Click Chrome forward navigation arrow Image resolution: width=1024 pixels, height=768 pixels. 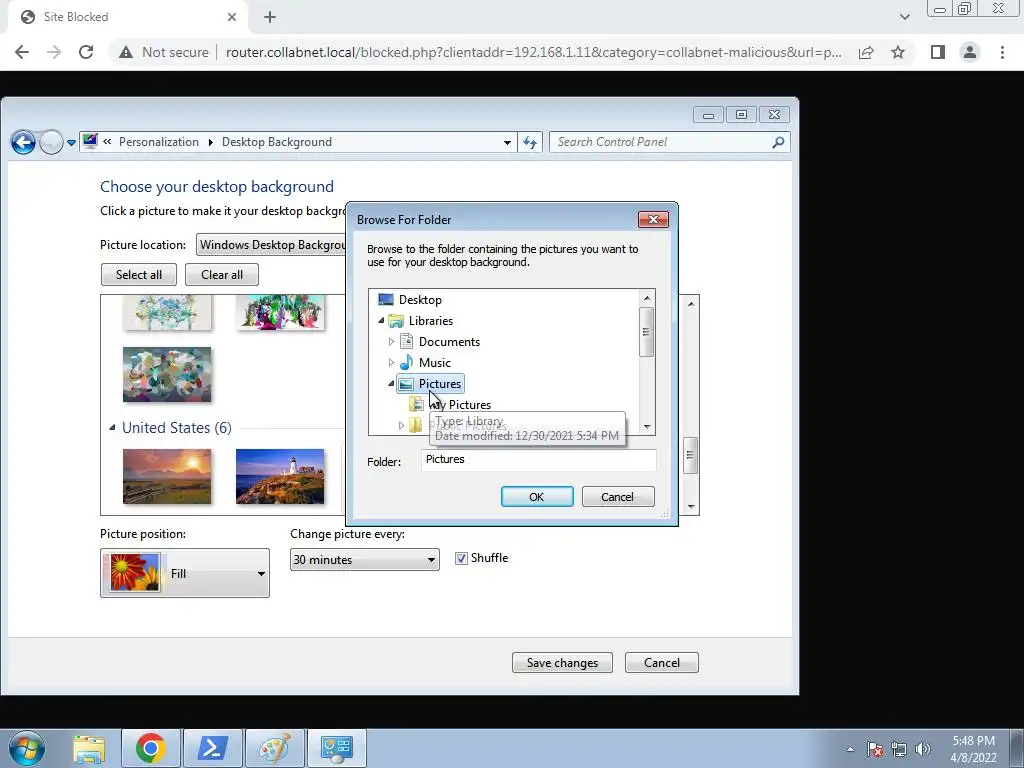click(x=54, y=52)
